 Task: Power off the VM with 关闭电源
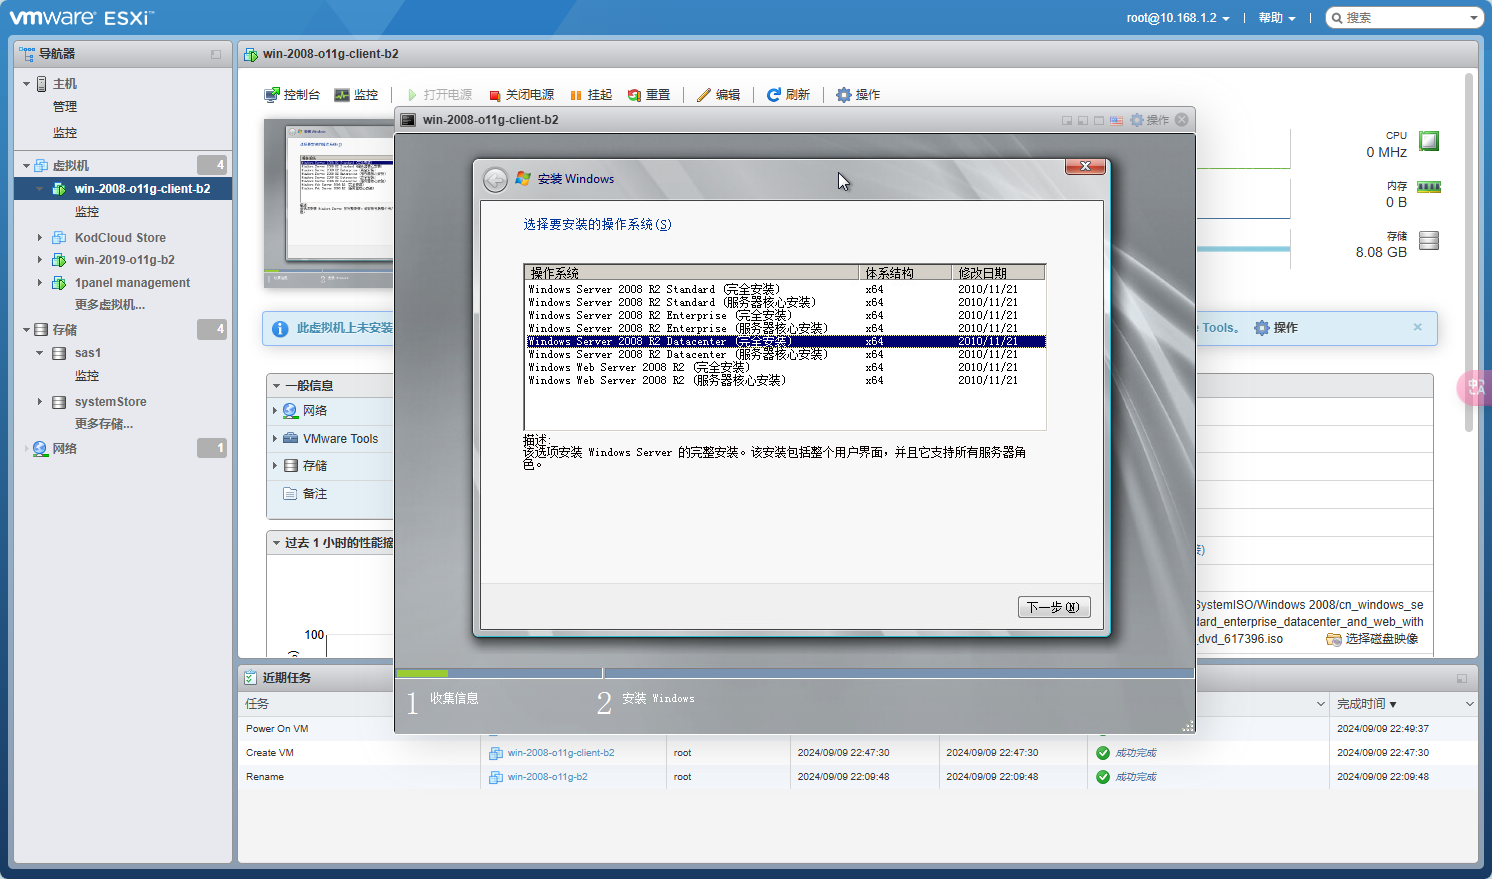point(521,95)
